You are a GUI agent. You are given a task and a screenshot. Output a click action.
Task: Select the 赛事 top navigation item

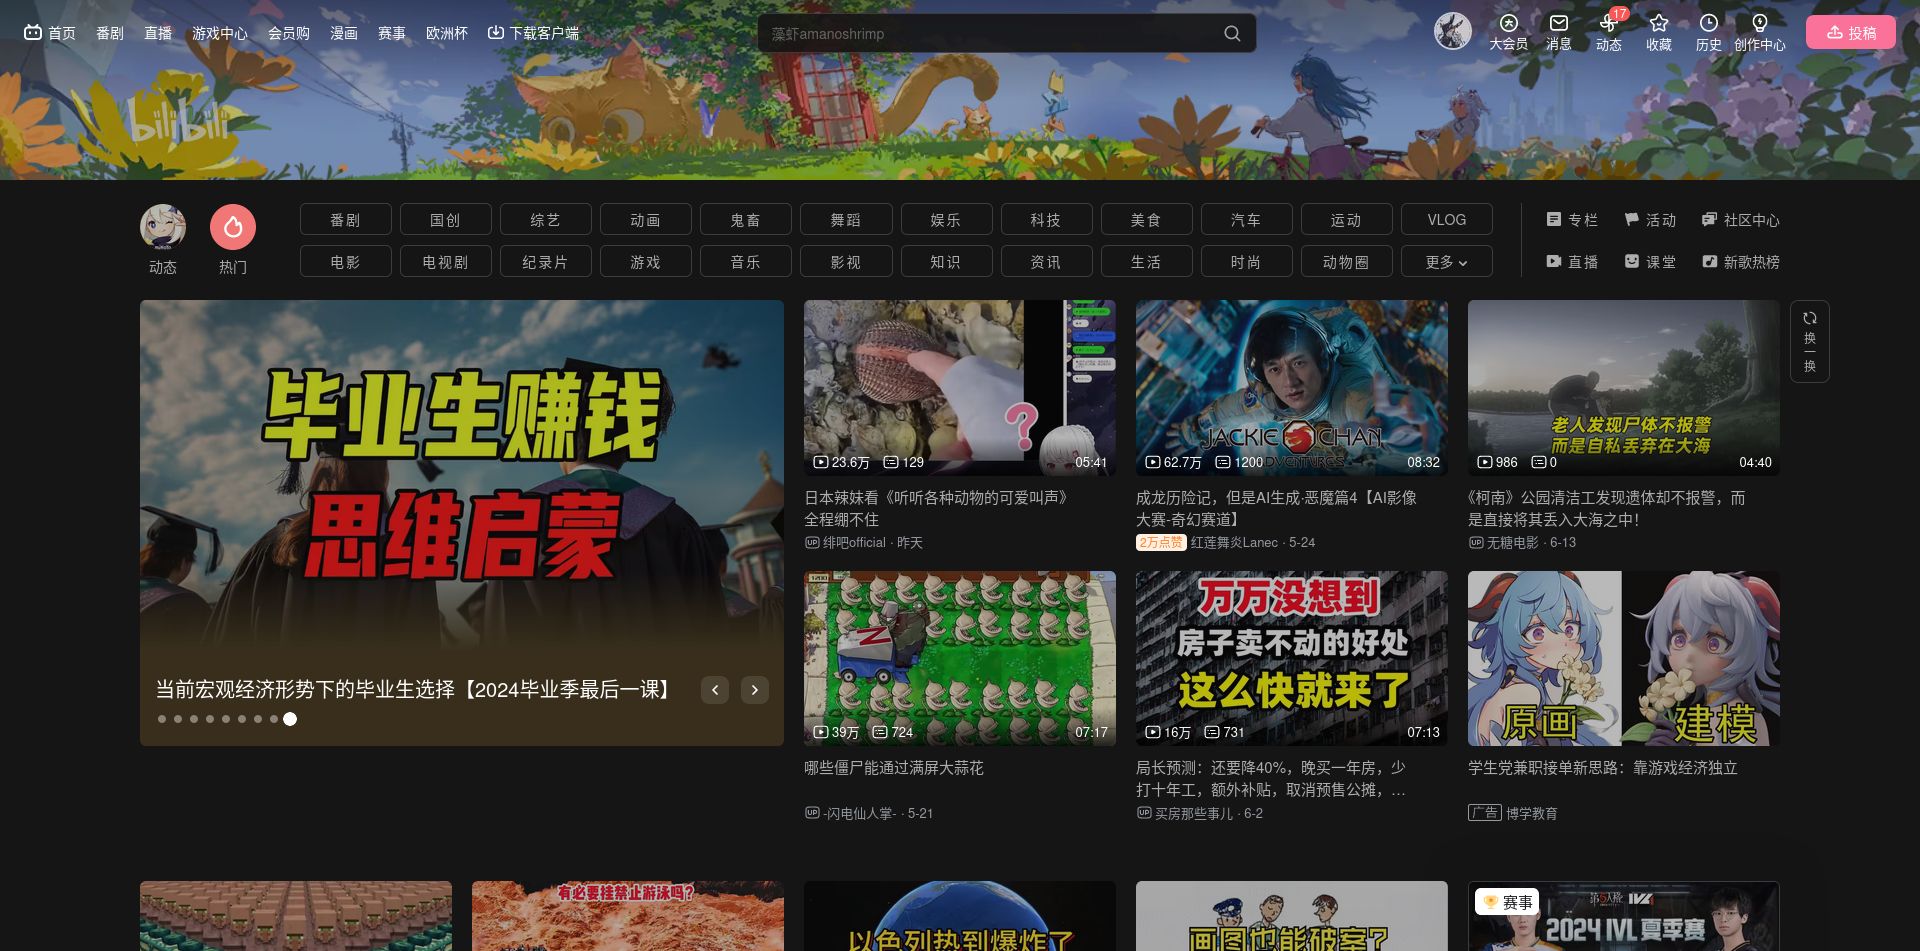point(392,33)
